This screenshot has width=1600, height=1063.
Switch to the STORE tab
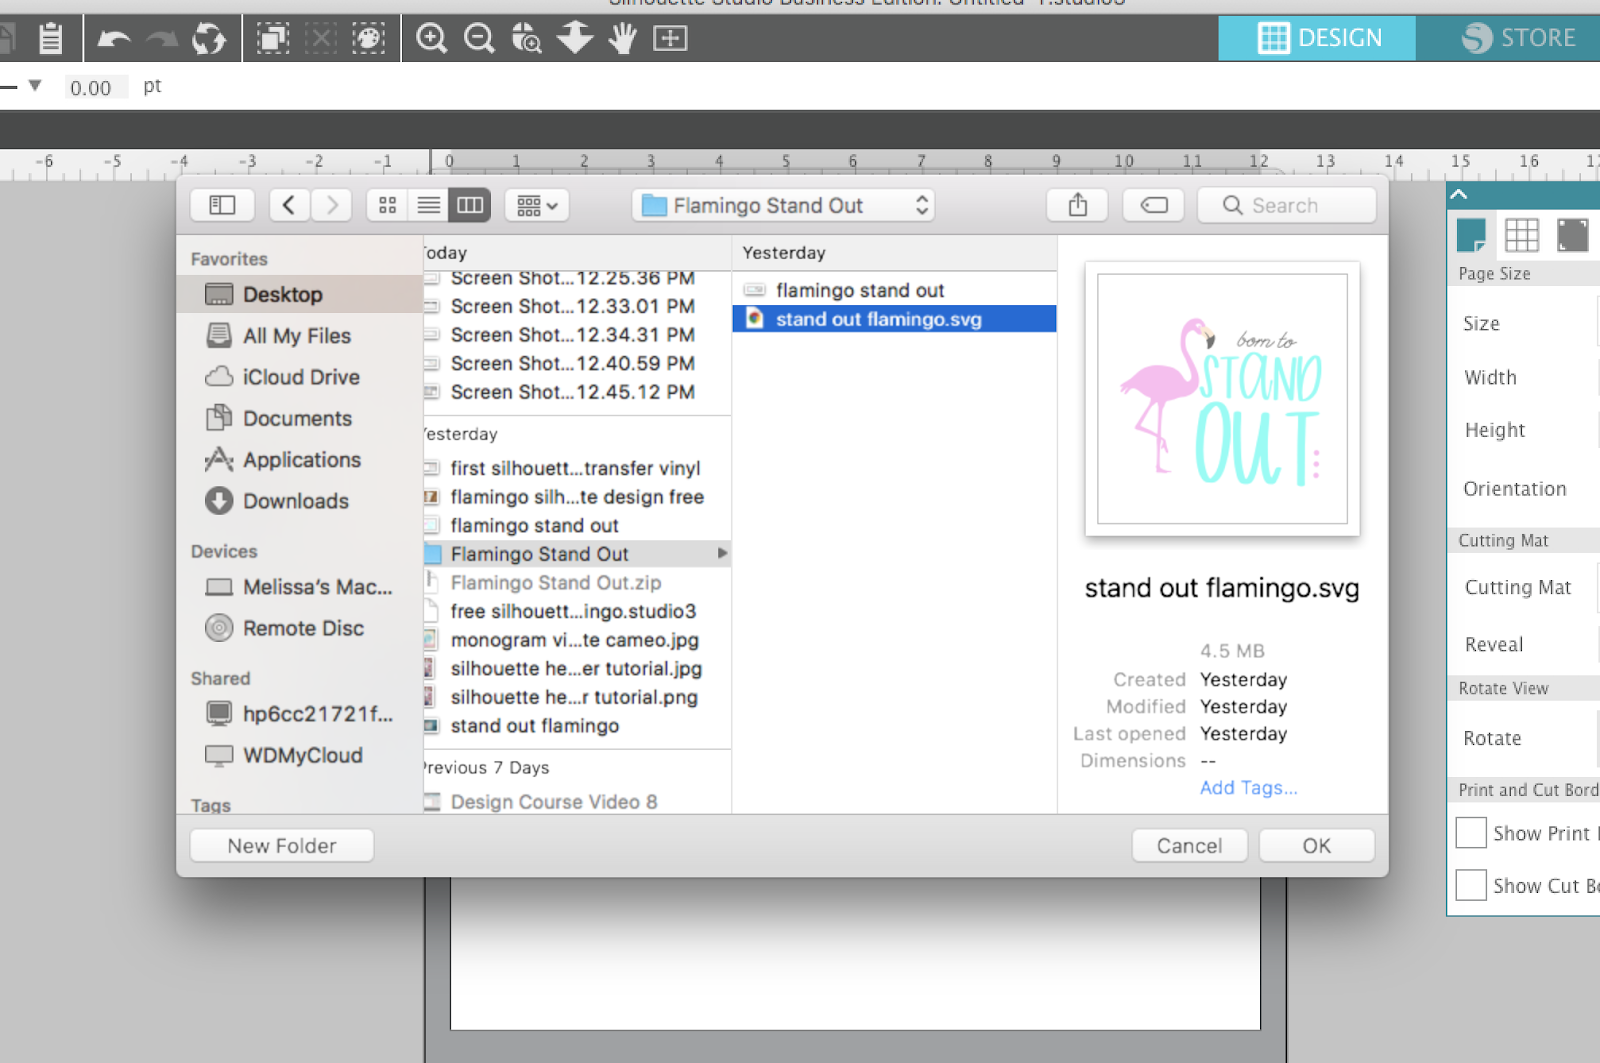tap(1520, 38)
